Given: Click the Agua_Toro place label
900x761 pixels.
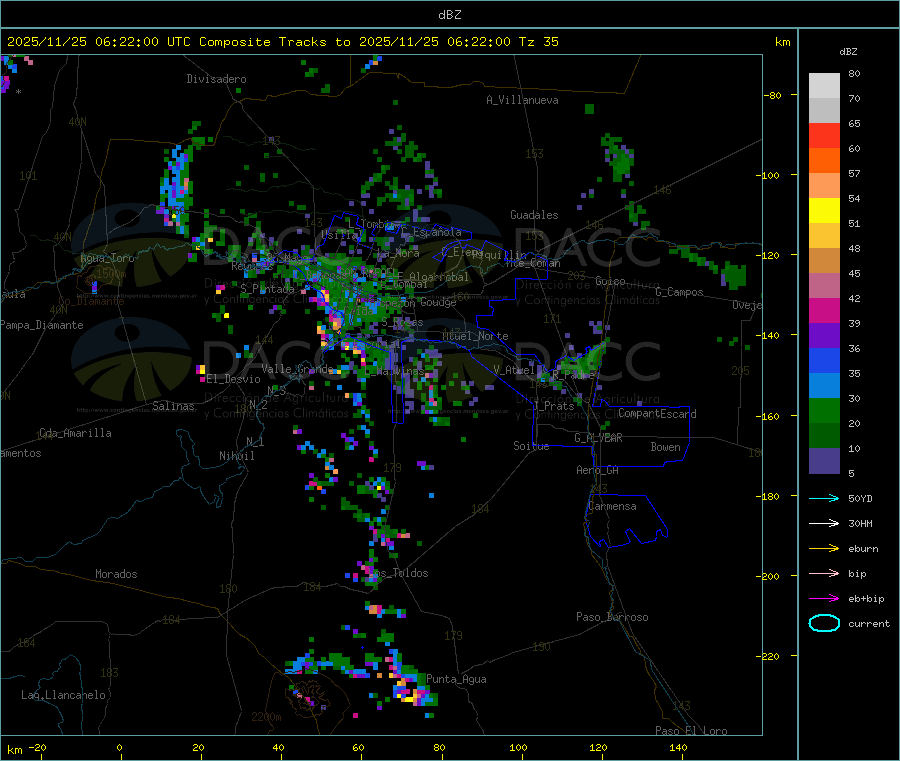Looking at the screenshot, I should click(x=107, y=258).
